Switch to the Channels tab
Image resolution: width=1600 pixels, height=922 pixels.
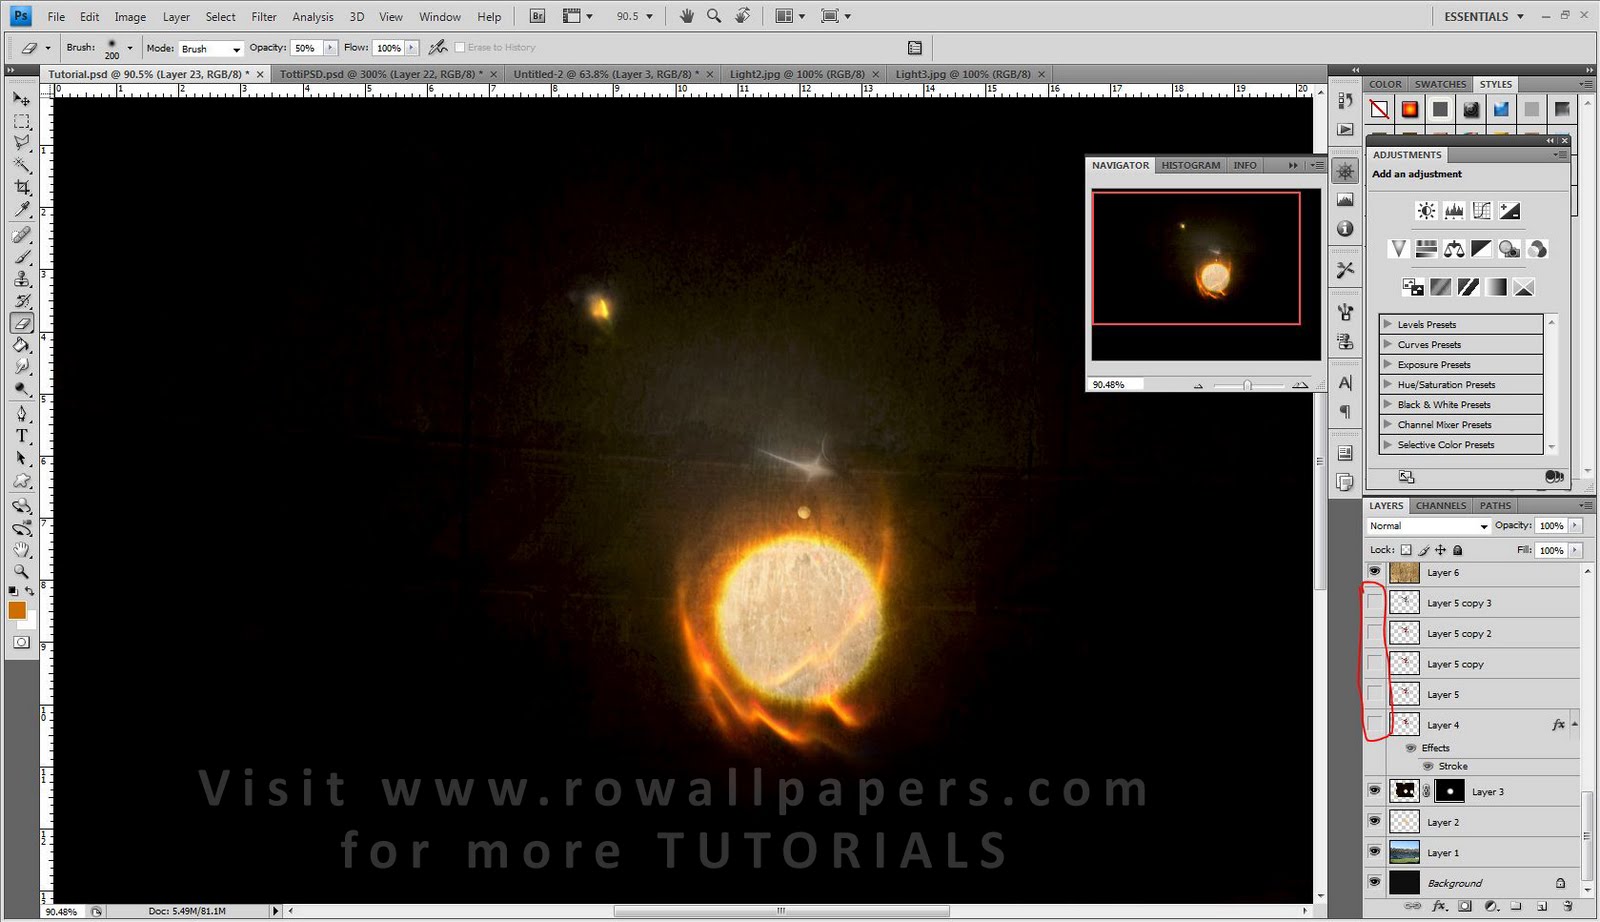point(1441,505)
